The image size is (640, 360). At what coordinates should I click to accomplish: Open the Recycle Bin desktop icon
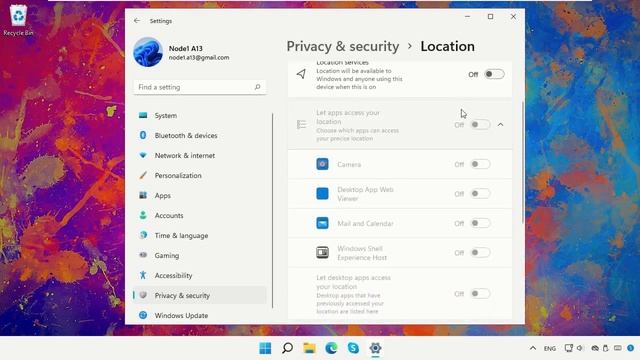[18, 20]
